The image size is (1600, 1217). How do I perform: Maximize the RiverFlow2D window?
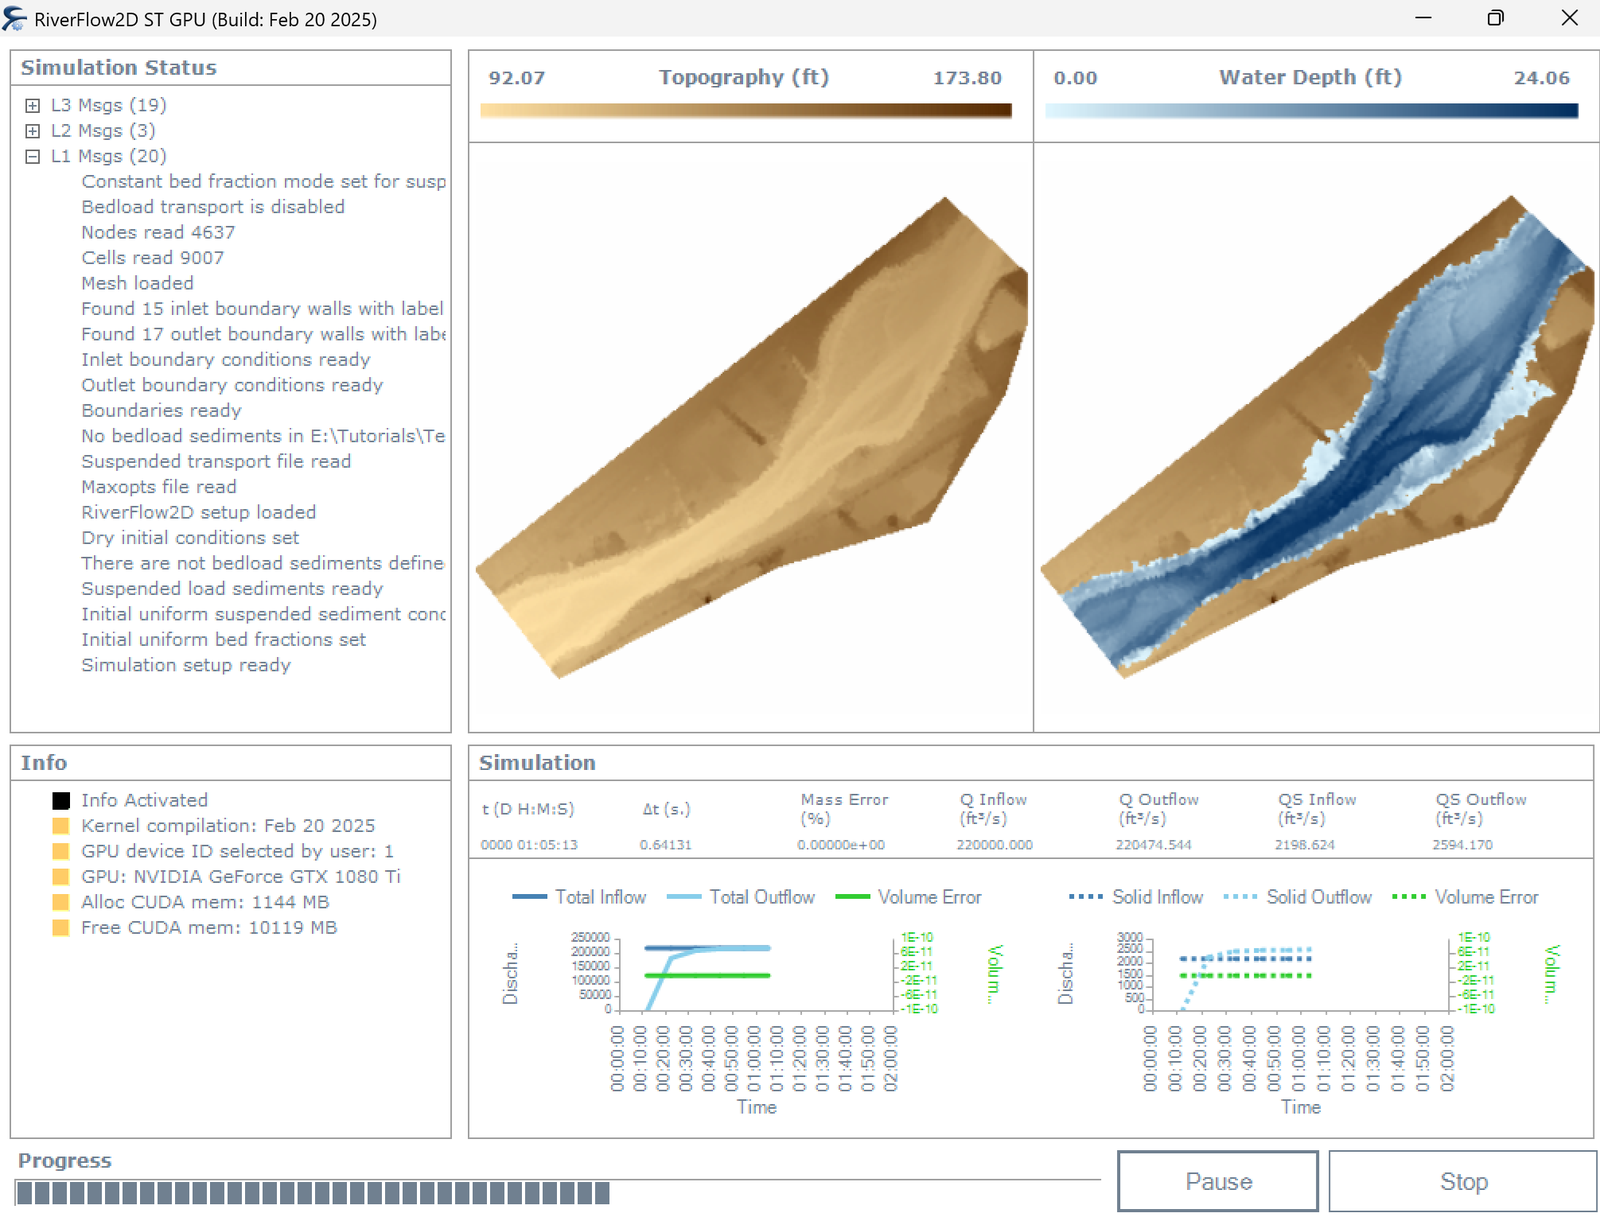click(1495, 18)
